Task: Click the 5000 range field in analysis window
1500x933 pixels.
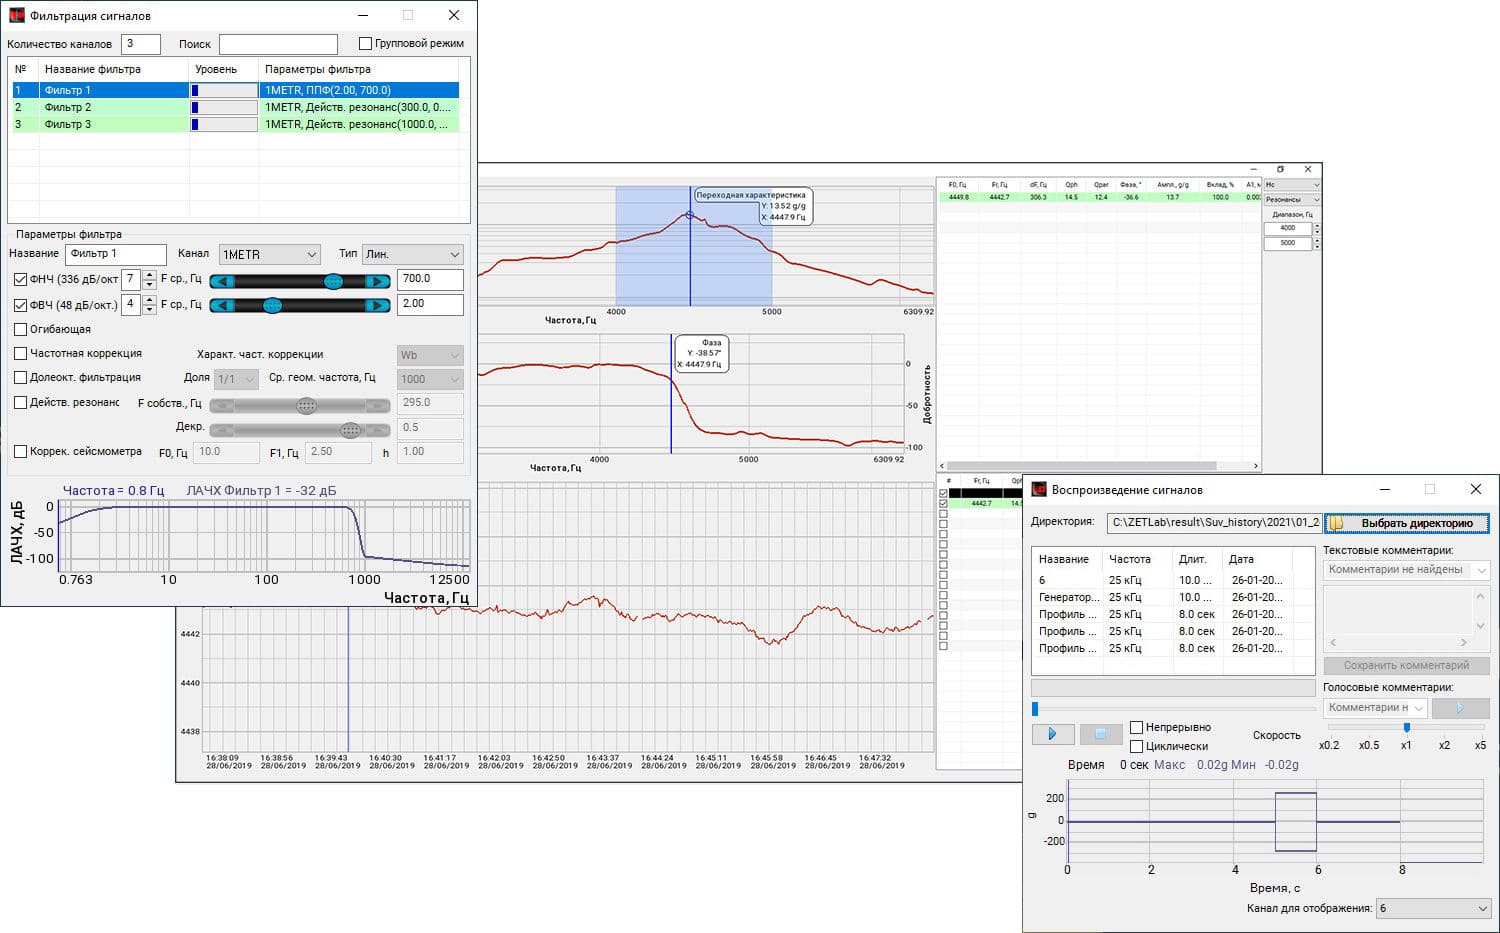Action: (1288, 243)
